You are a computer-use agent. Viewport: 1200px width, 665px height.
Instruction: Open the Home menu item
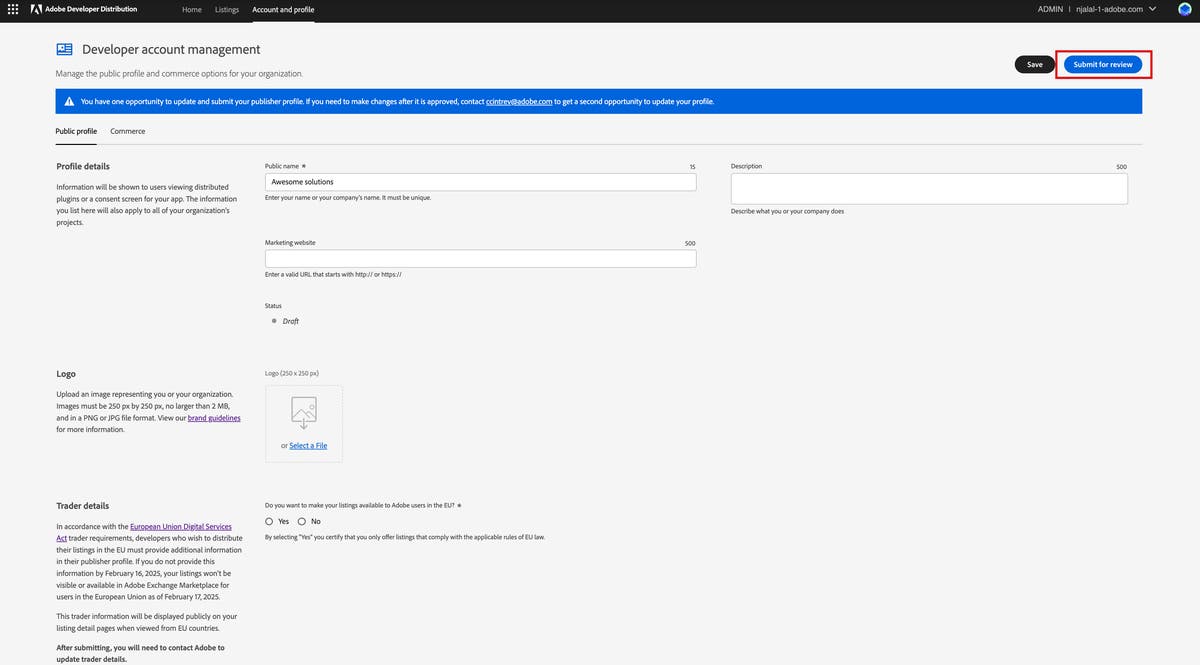pyautogui.click(x=192, y=9)
